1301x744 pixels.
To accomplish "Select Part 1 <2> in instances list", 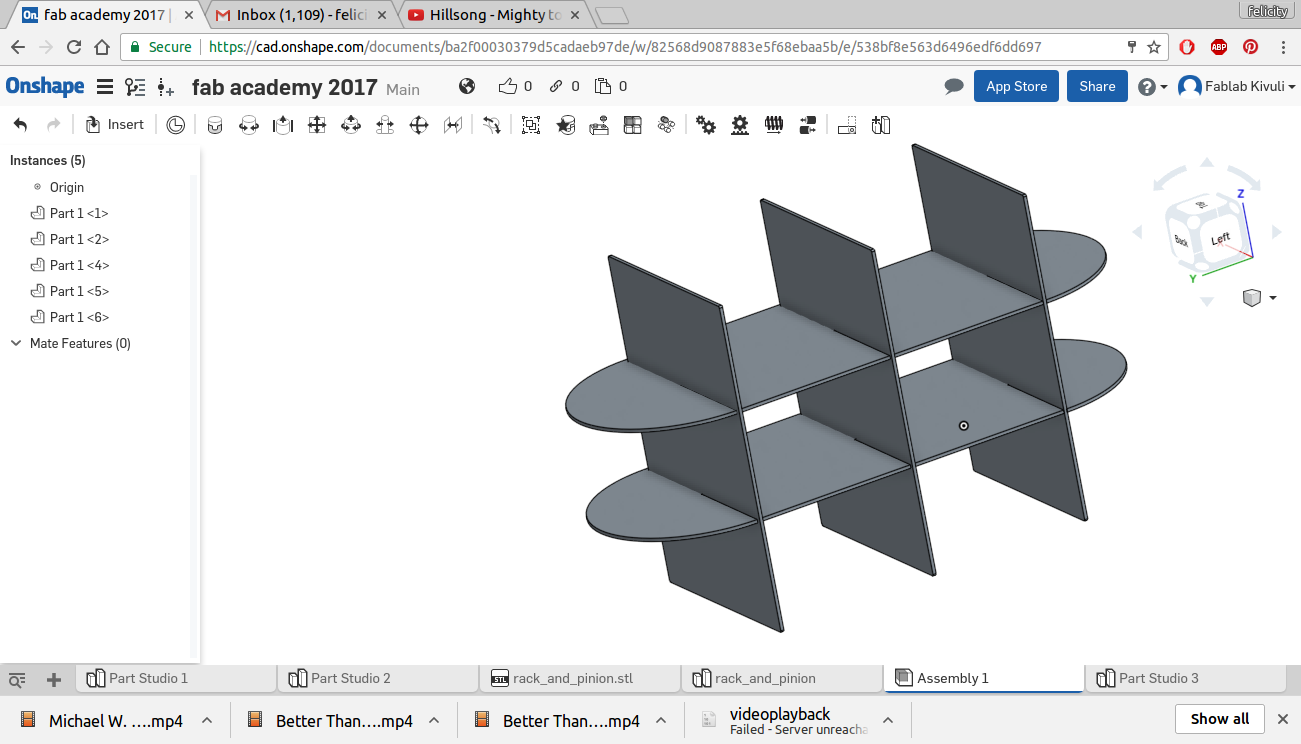I will [x=79, y=239].
